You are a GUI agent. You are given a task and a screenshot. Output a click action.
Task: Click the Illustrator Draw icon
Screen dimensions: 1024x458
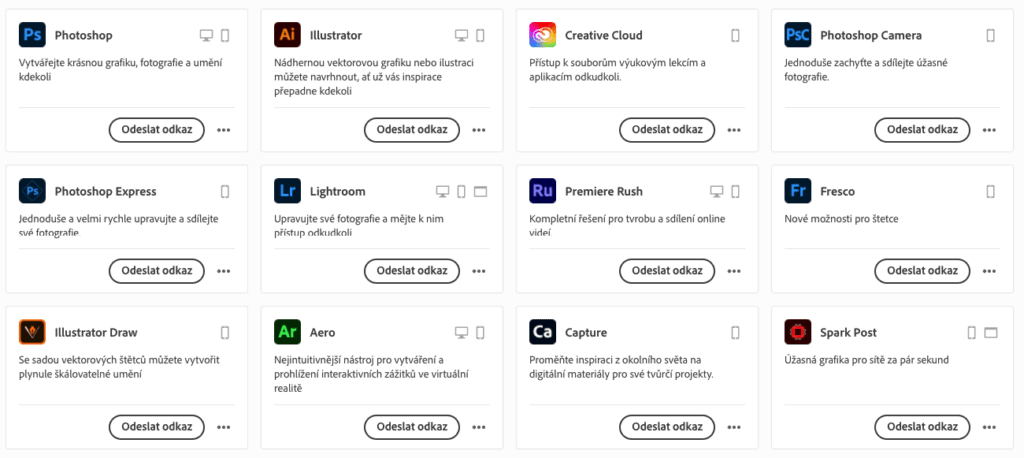(32, 332)
